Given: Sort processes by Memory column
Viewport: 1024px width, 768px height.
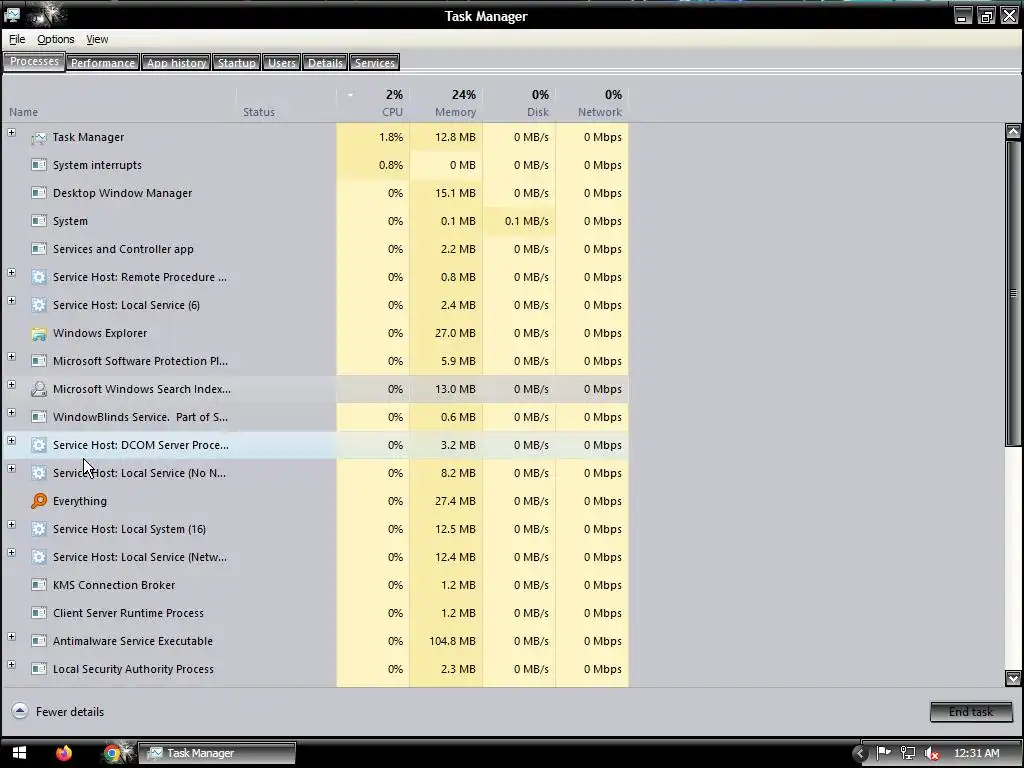Looking at the screenshot, I should click(447, 103).
